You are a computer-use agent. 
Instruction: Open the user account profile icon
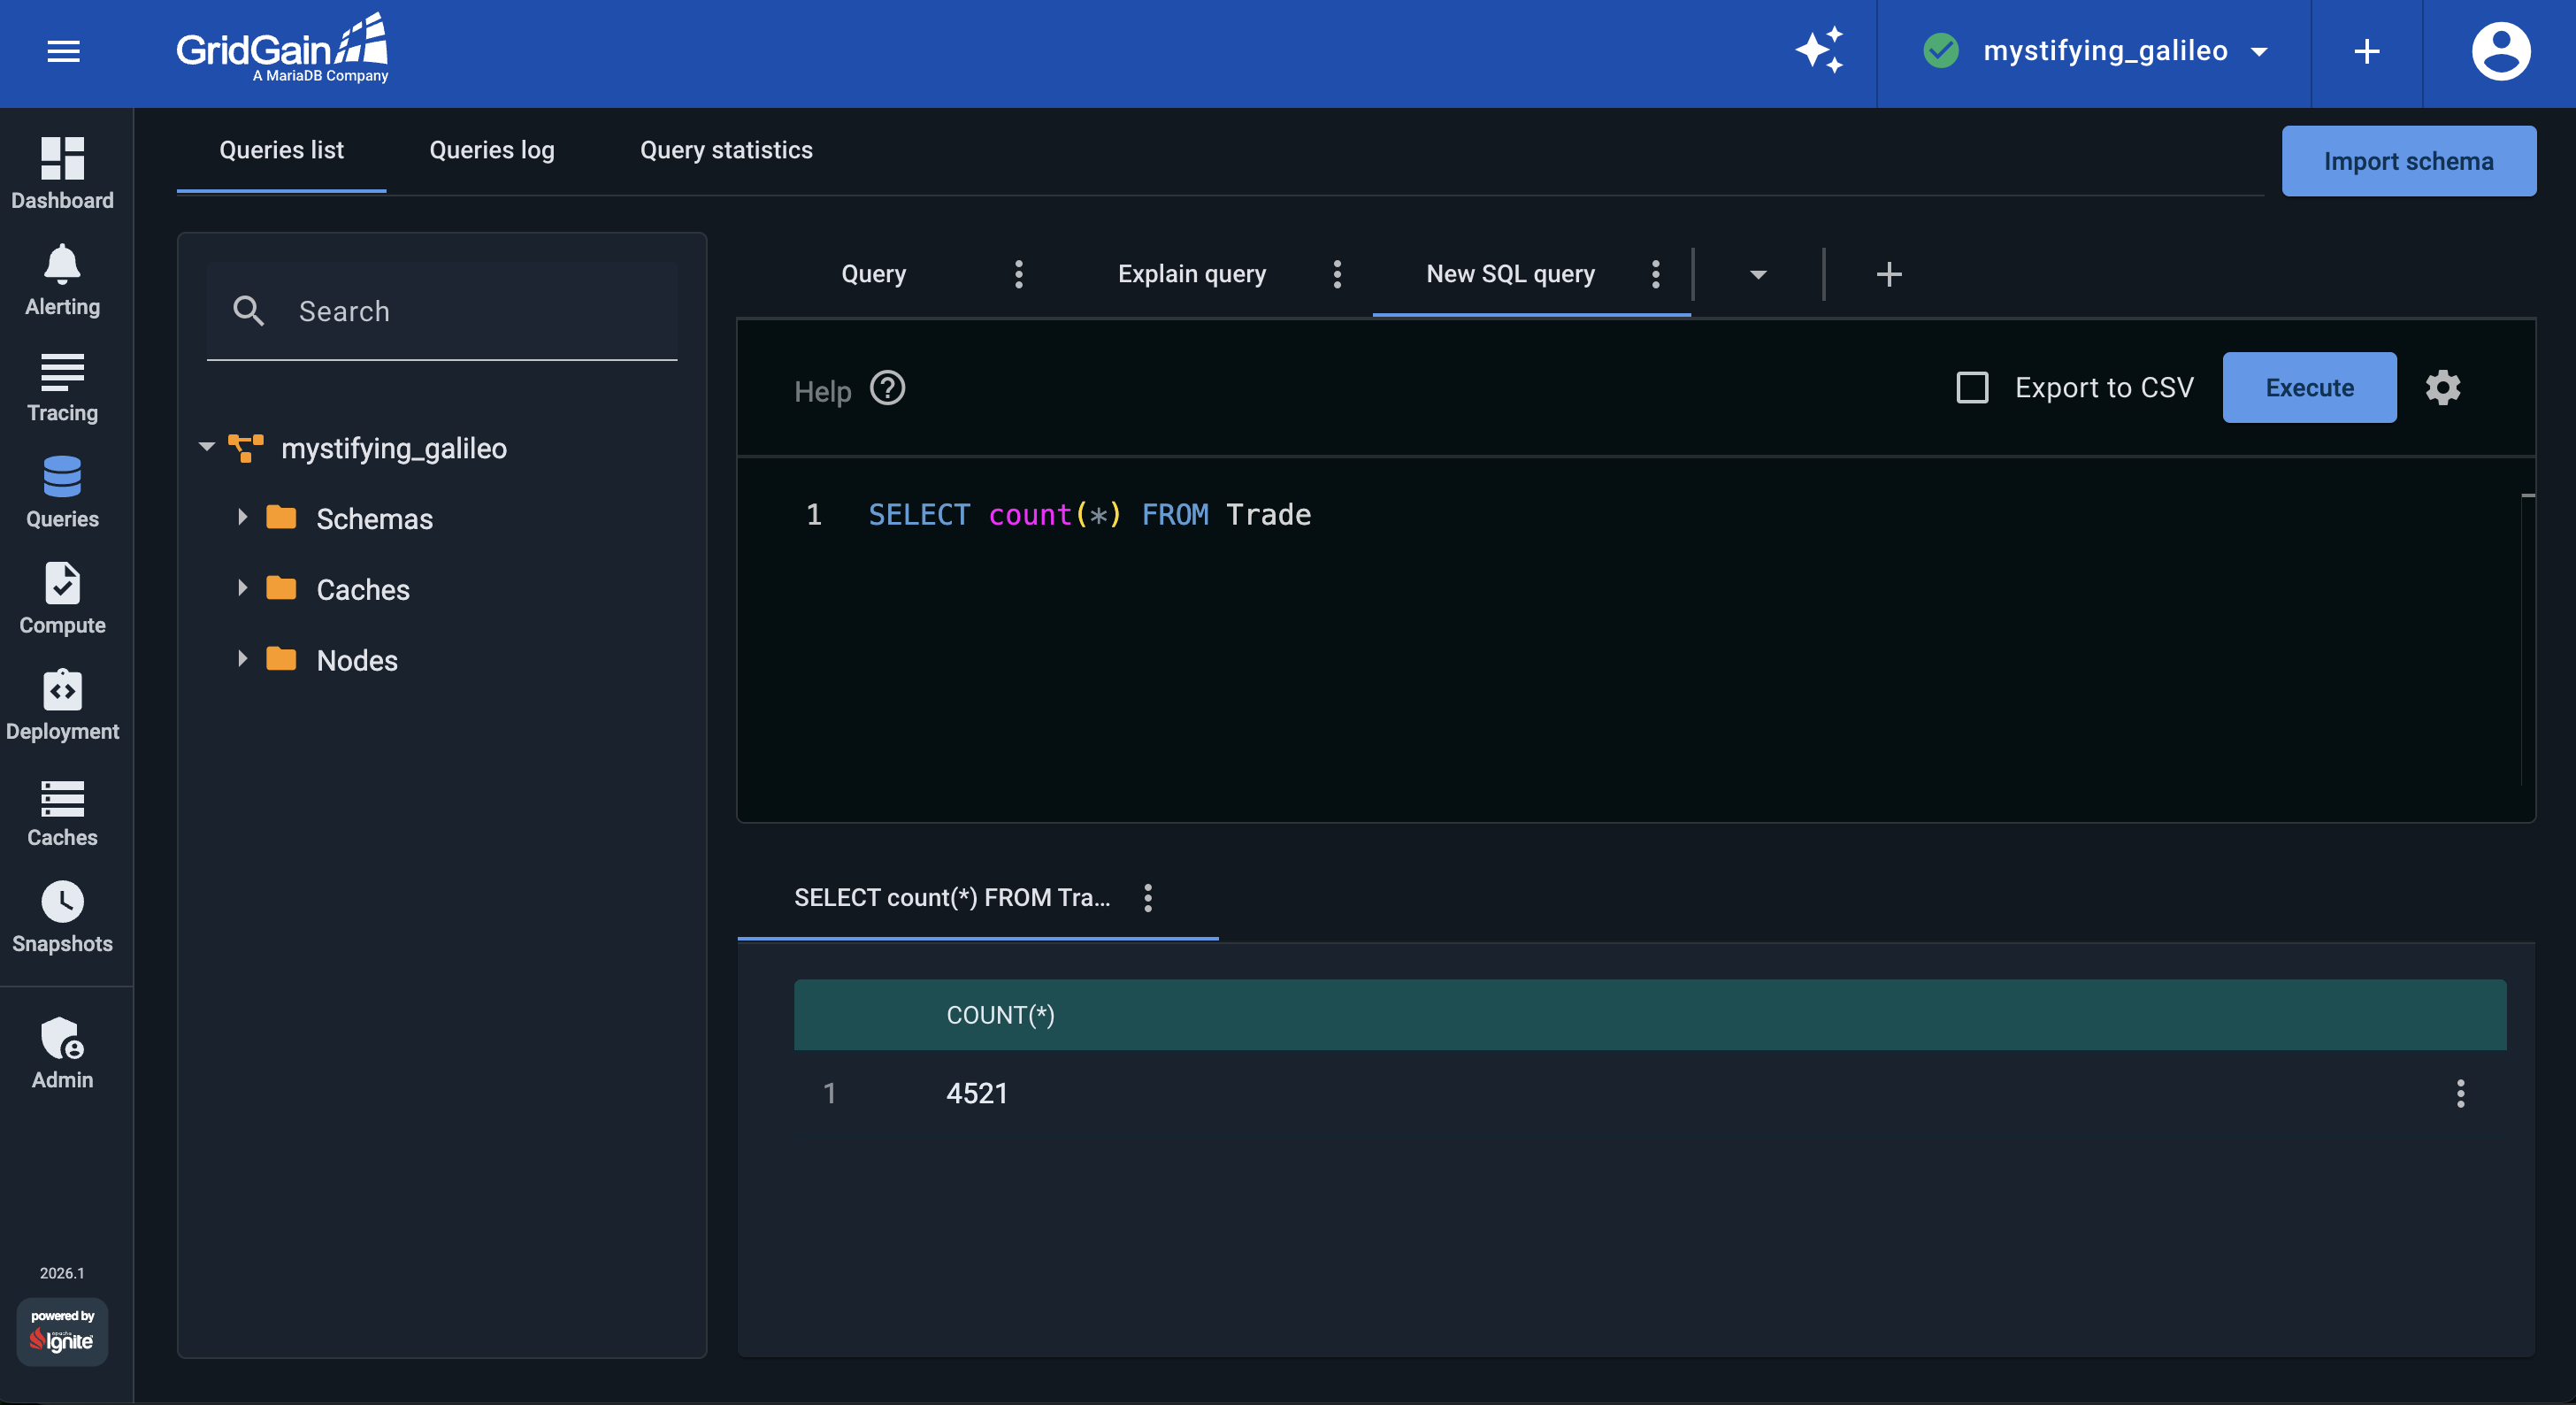[x=2501, y=51]
